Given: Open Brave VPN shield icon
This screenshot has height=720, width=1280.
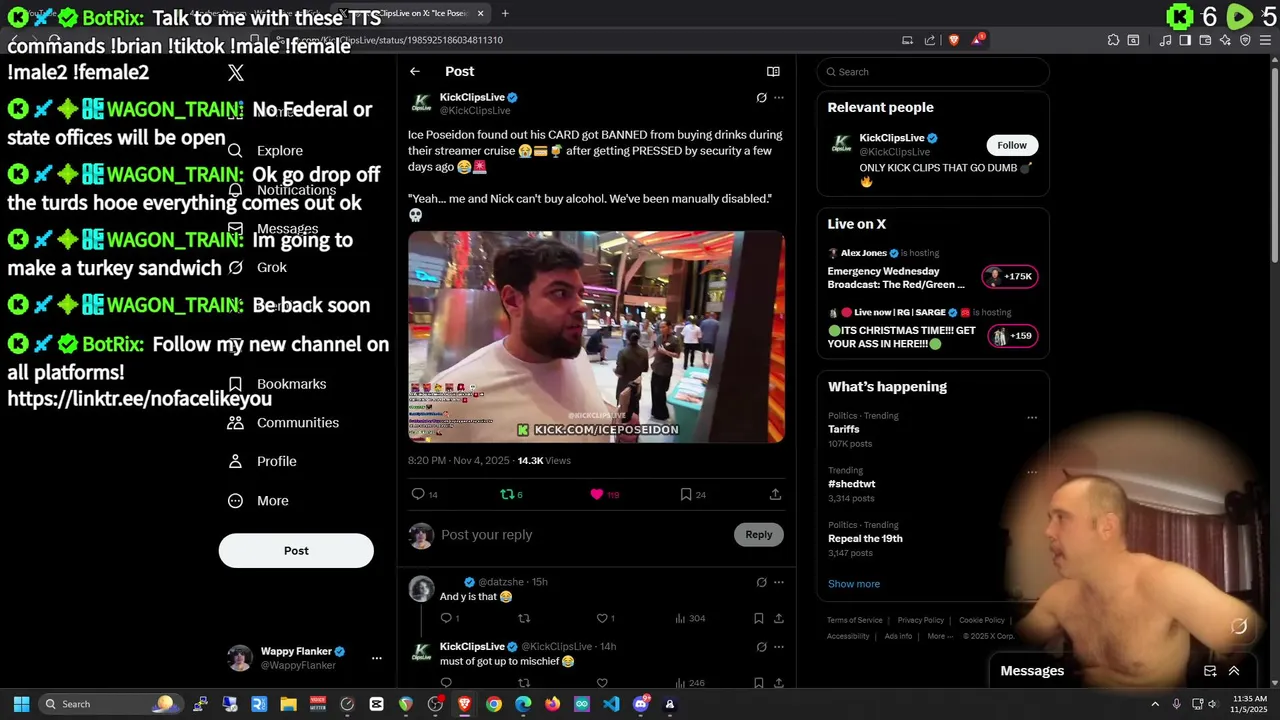Looking at the screenshot, I should pyautogui.click(x=1245, y=40).
